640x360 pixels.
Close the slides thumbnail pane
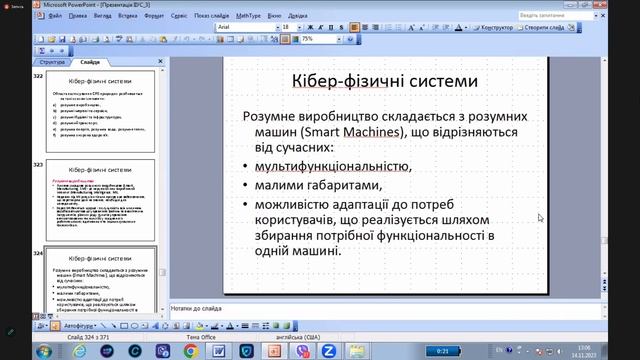160,61
